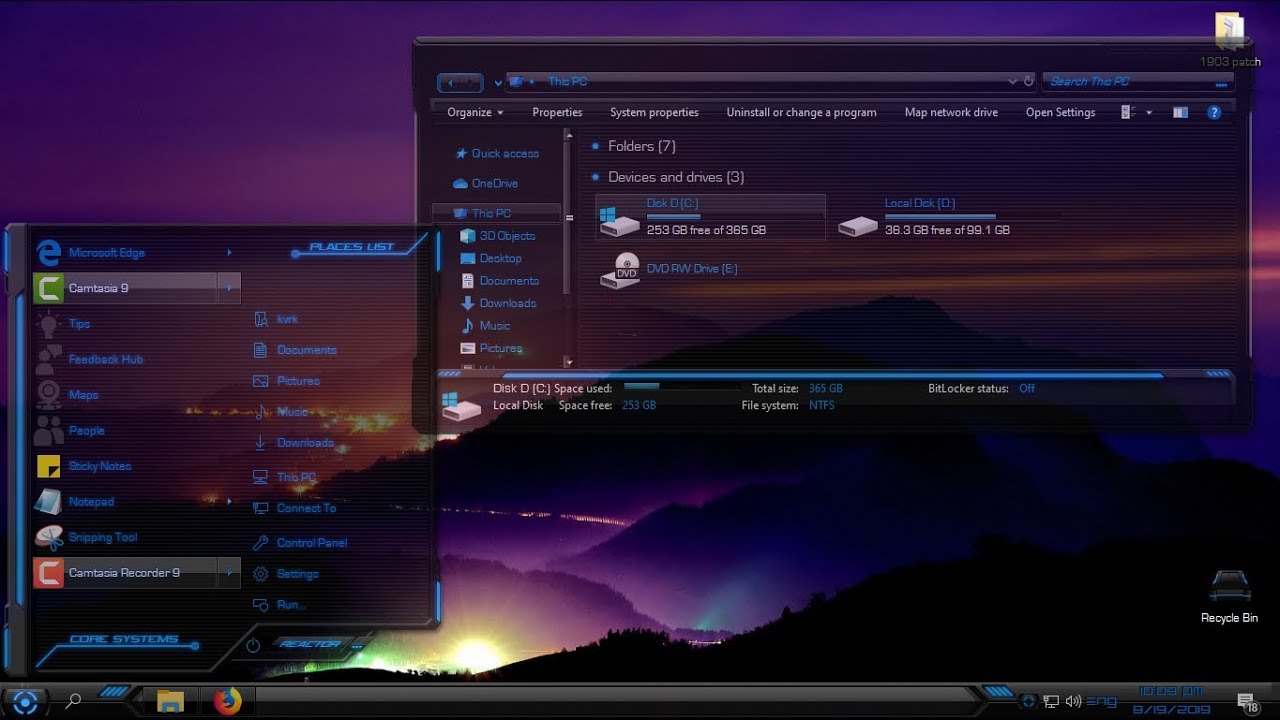Viewport: 1280px width, 720px height.
Task: Click navigation pane scrollbar down arrow
Action: point(569,362)
